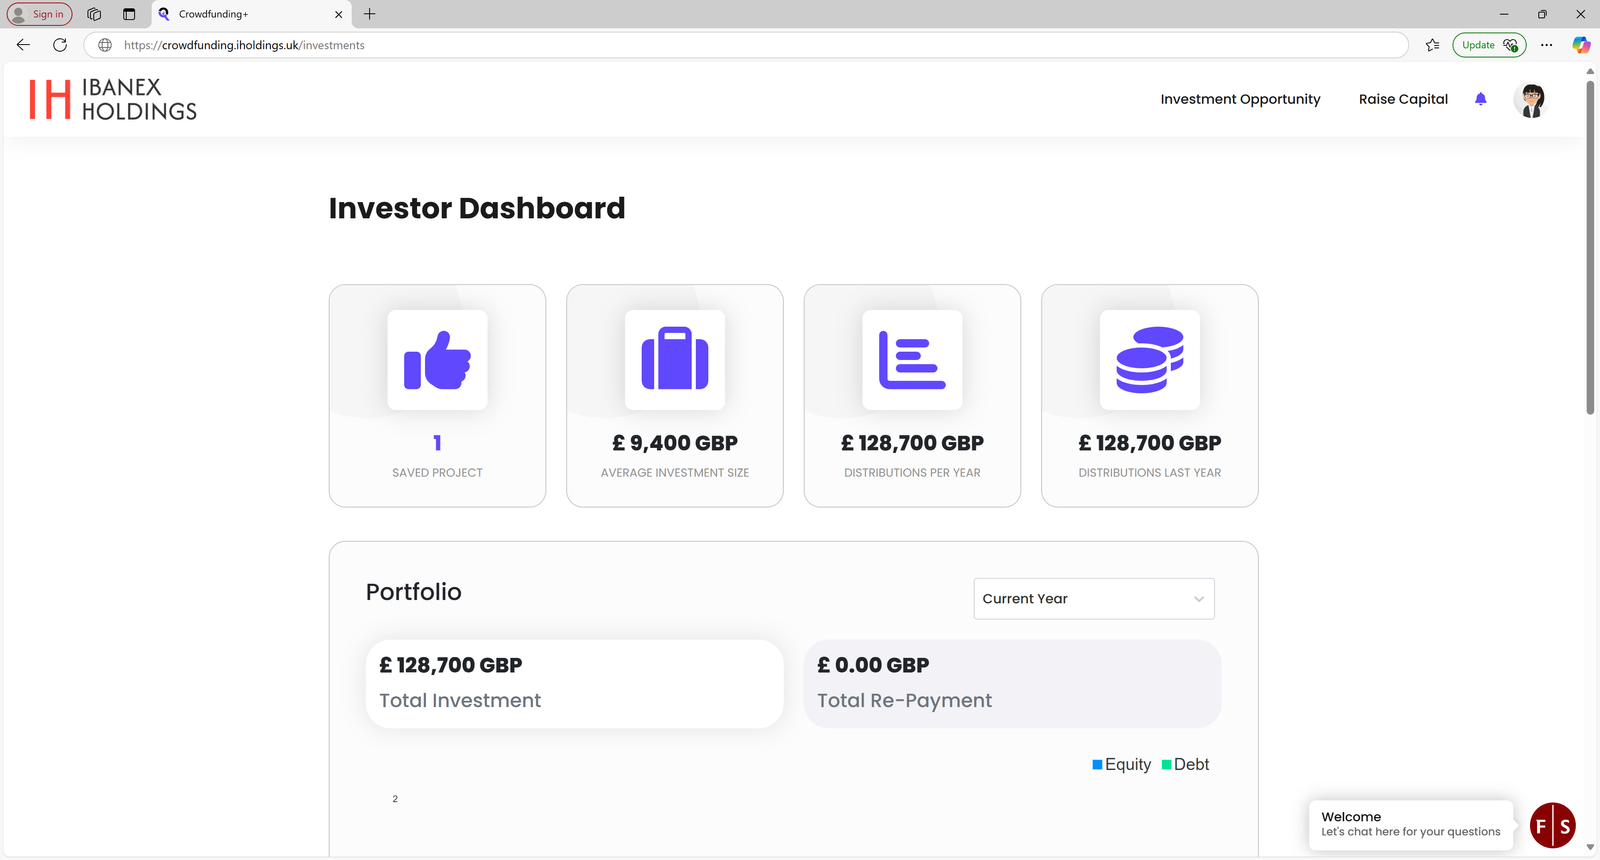Click the coins Distributions Last Year icon
1600x860 pixels.
(1149, 360)
